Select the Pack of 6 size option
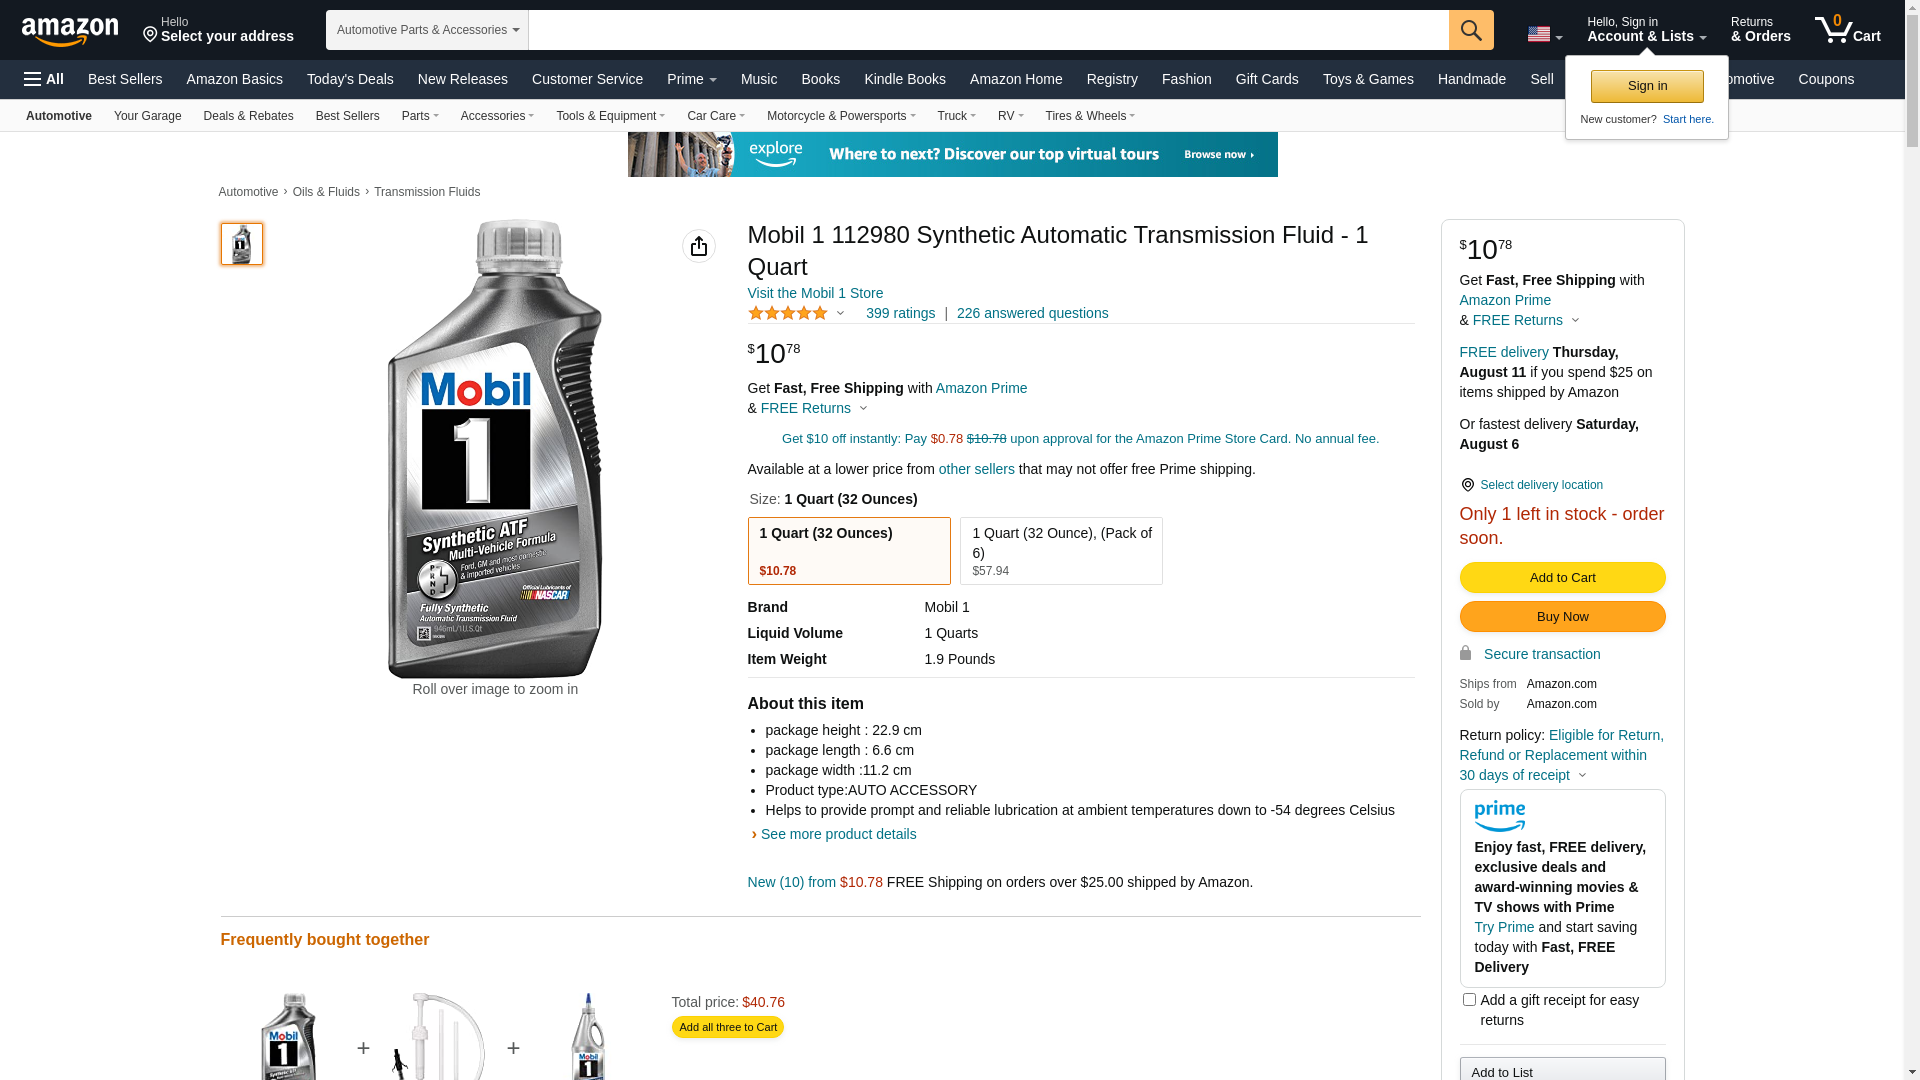The height and width of the screenshot is (1080, 1920). click(x=1061, y=551)
